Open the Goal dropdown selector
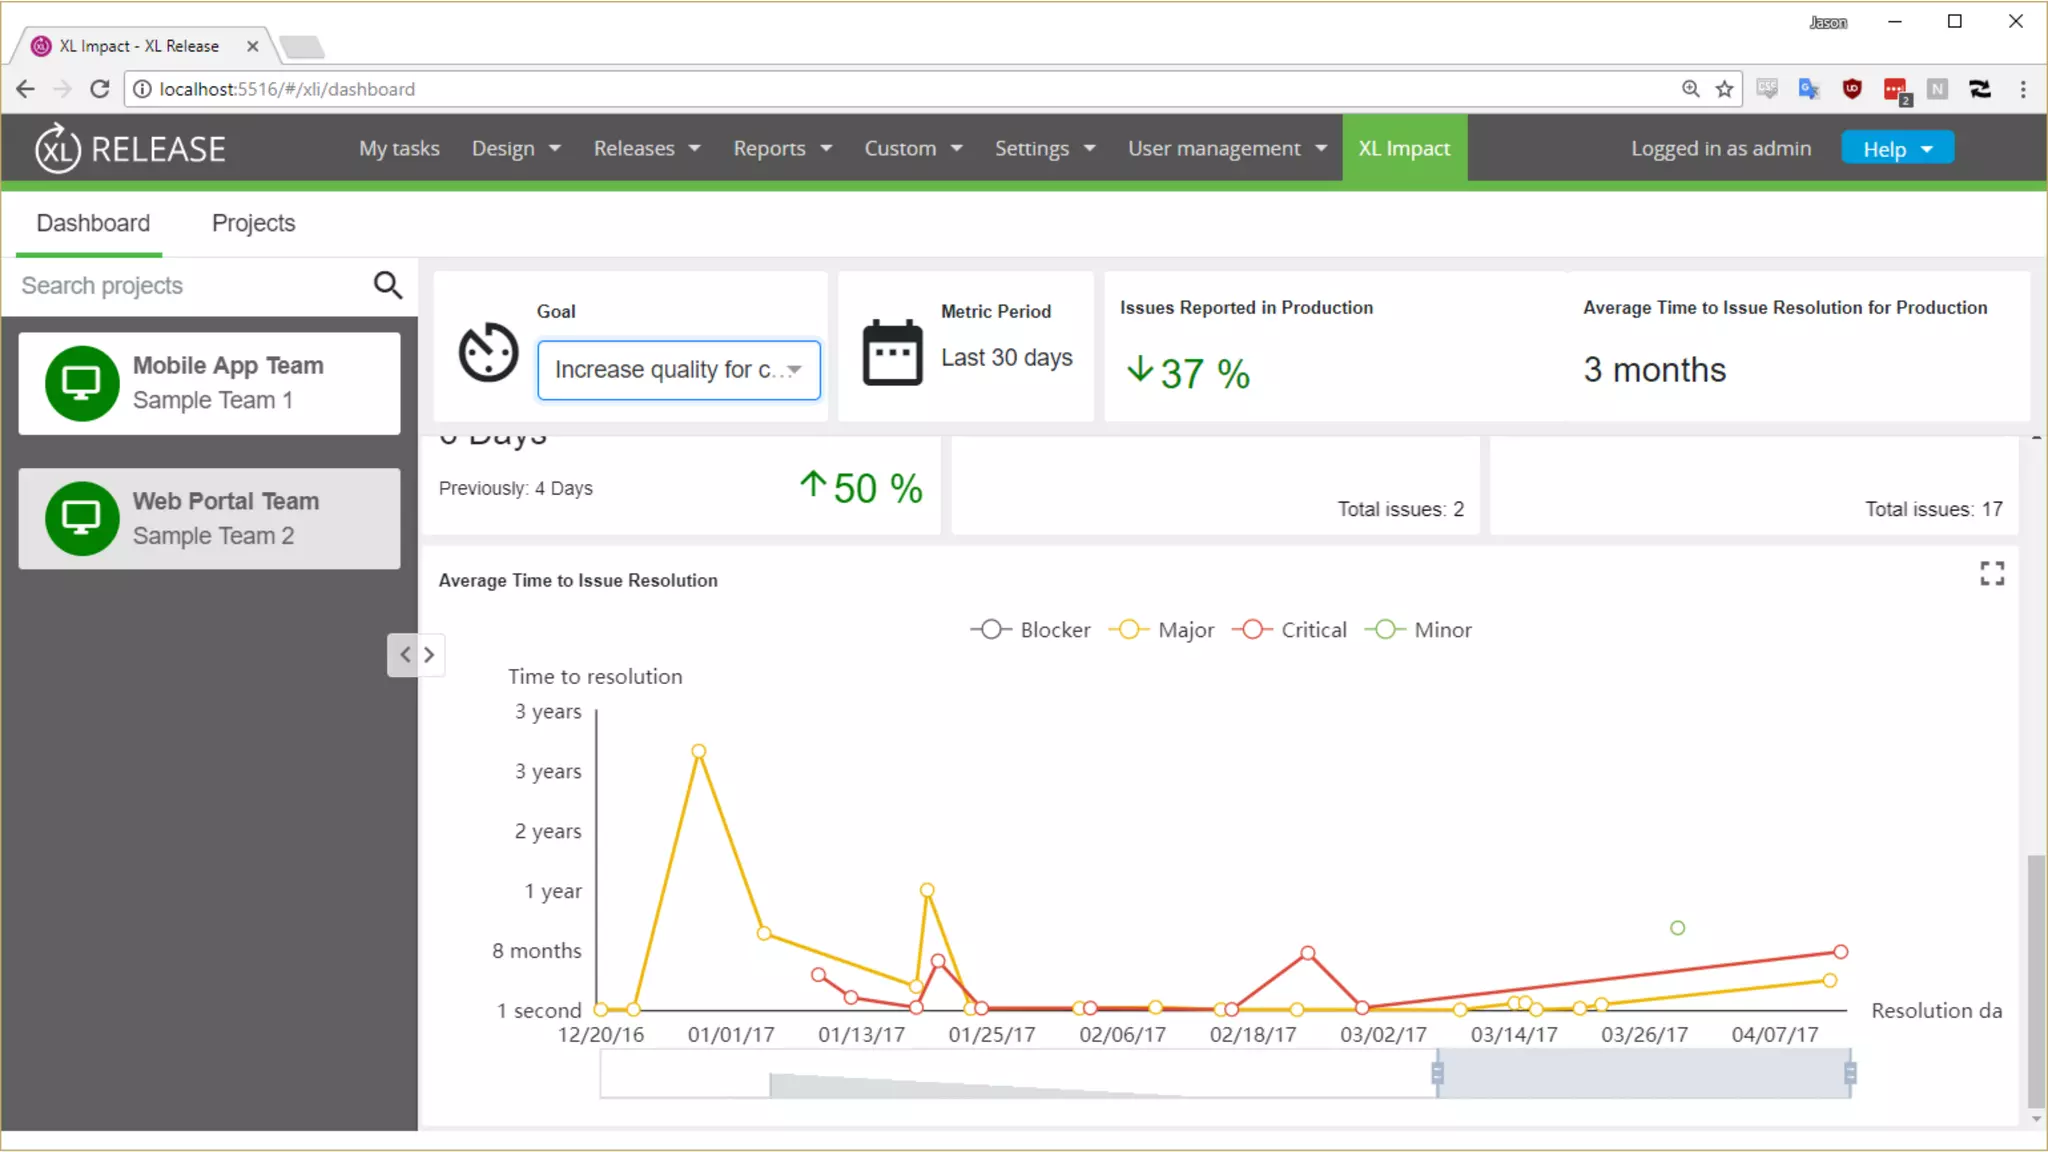The width and height of the screenshot is (2048, 1152). pyautogui.click(x=678, y=370)
